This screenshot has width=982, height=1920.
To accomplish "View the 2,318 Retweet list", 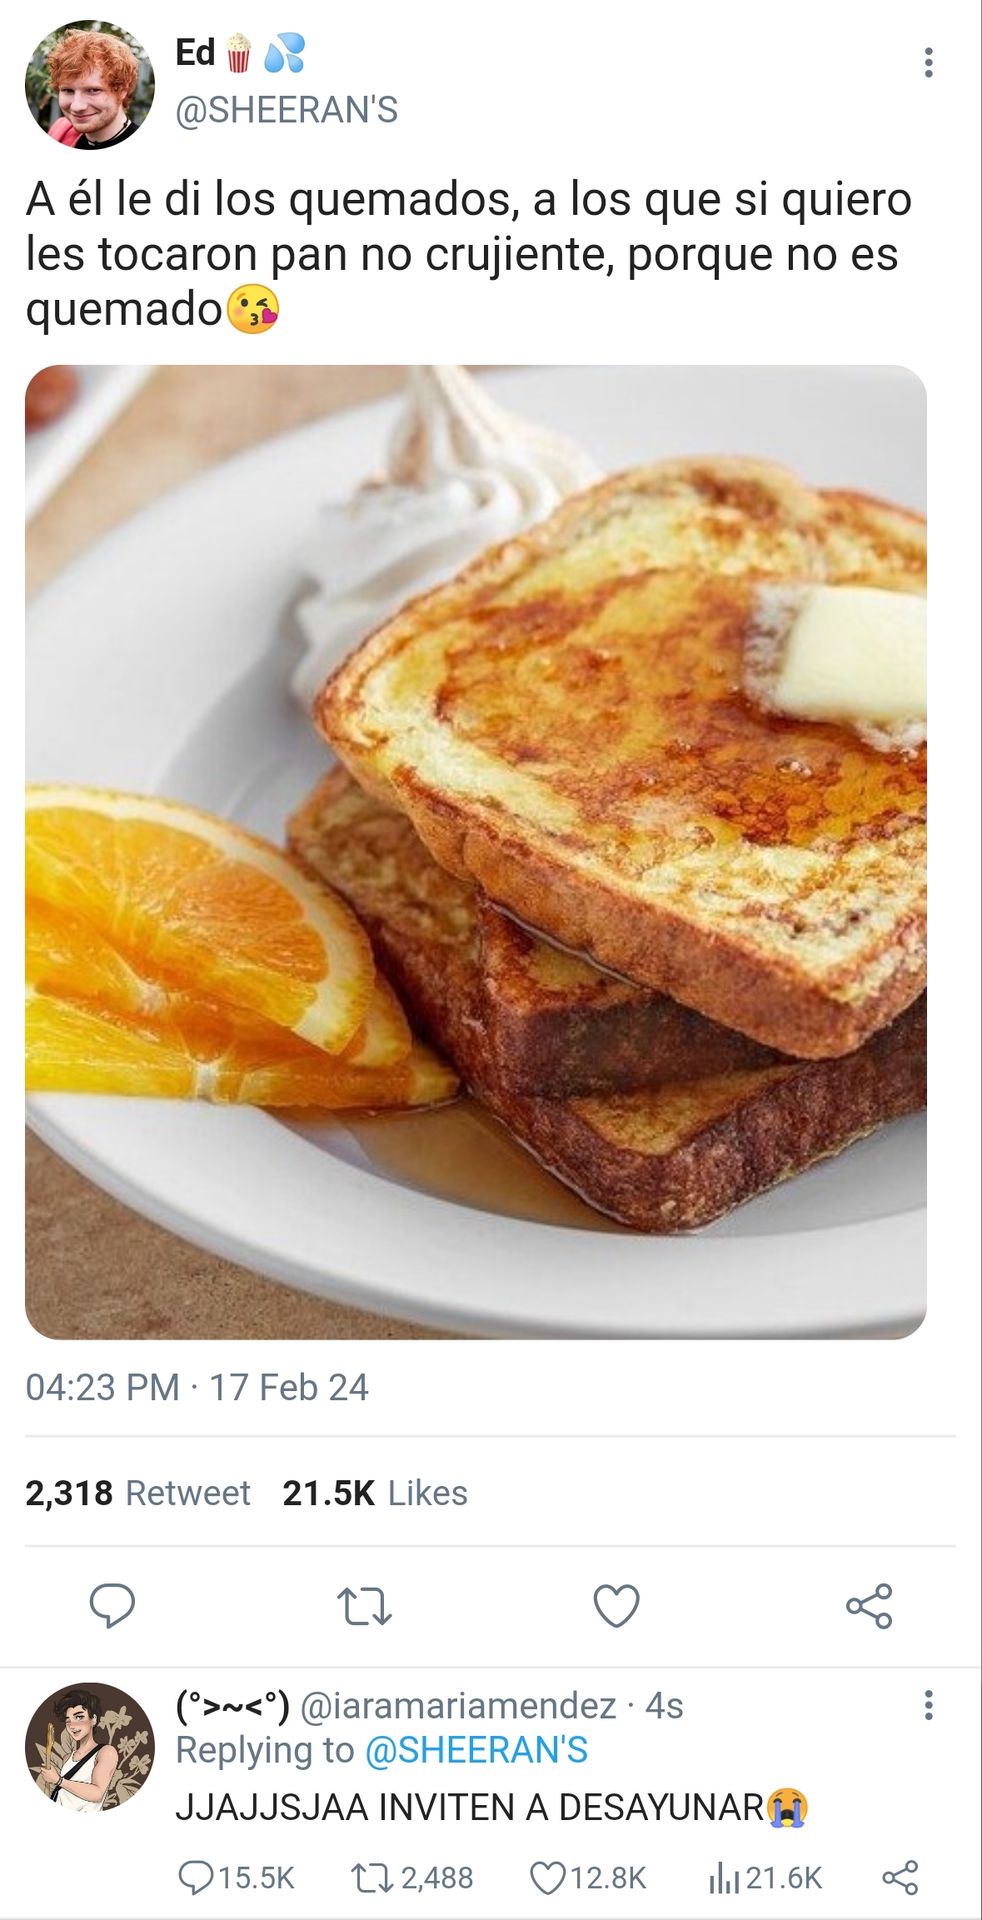I will [x=138, y=1493].
